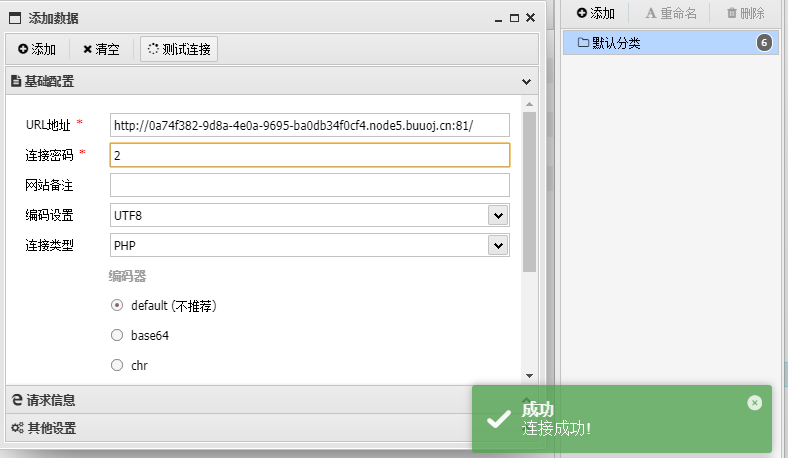The height and width of the screenshot is (458, 788).
Task: Collapse the 基础配置 section chevron
Action: 527,82
